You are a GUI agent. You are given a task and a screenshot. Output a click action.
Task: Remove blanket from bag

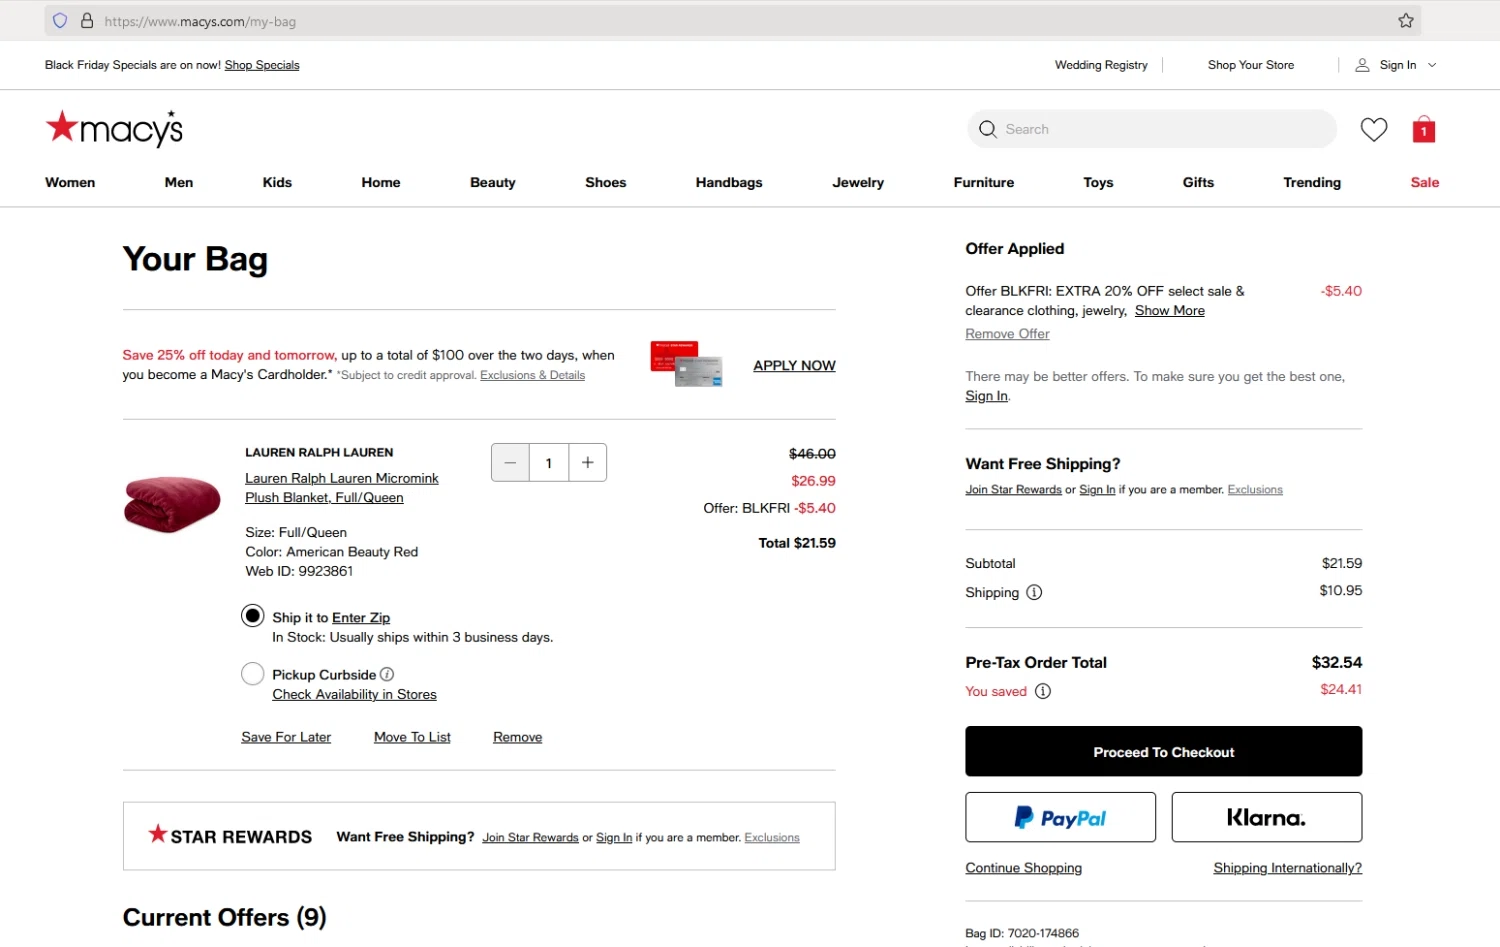[517, 737]
